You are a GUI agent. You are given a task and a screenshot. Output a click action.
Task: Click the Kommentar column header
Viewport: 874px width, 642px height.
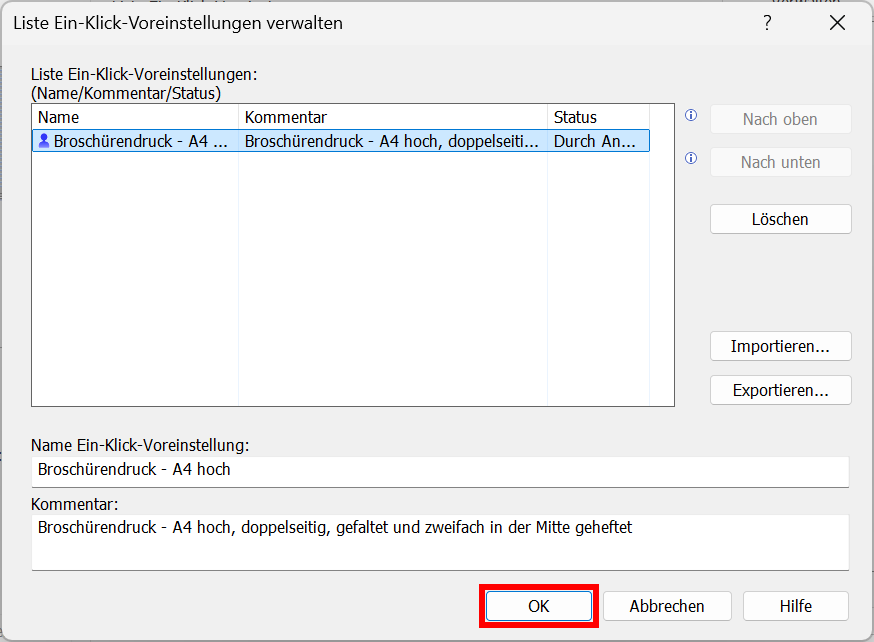(x=393, y=117)
